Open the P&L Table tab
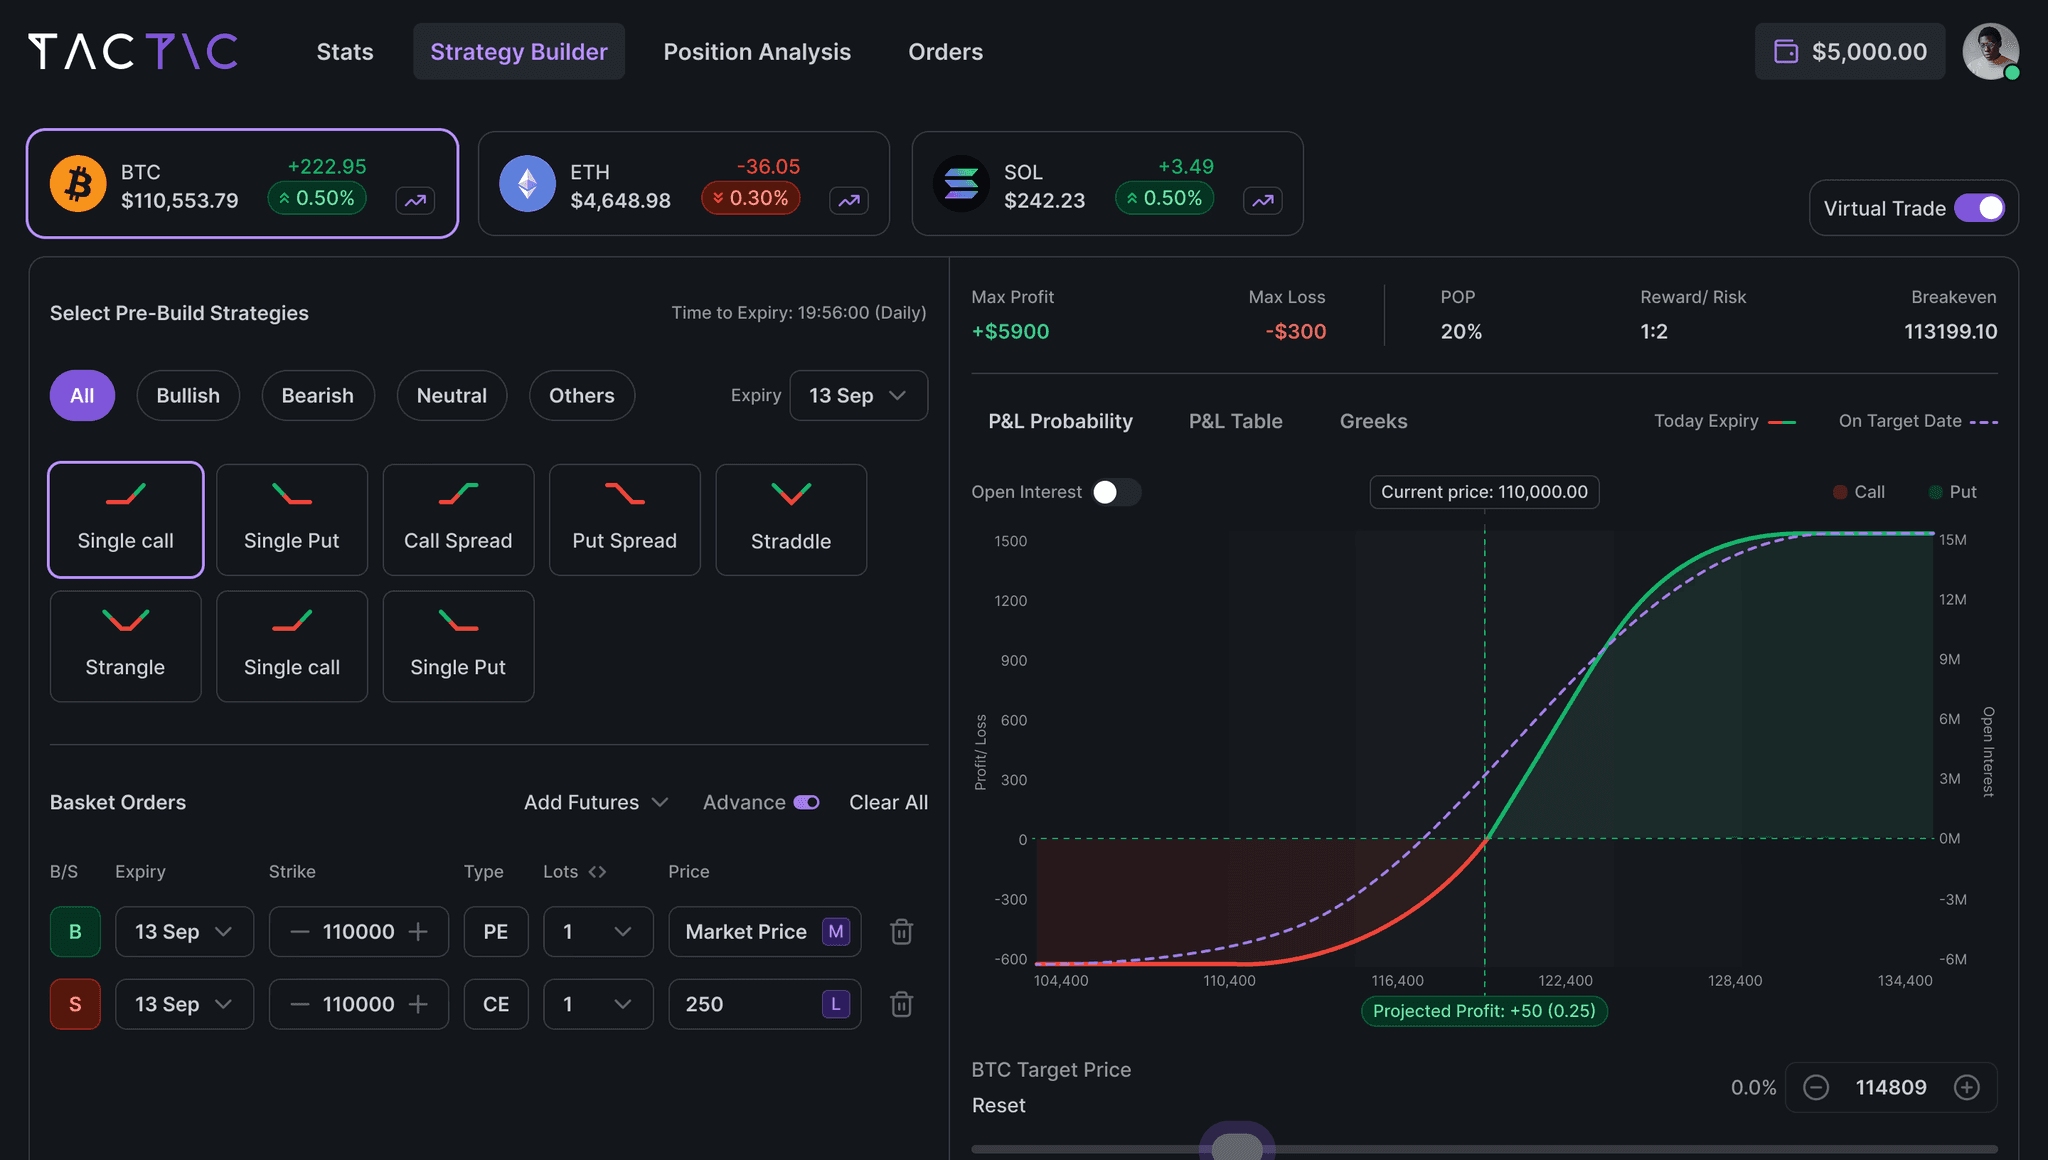This screenshot has width=2048, height=1160. (x=1235, y=421)
